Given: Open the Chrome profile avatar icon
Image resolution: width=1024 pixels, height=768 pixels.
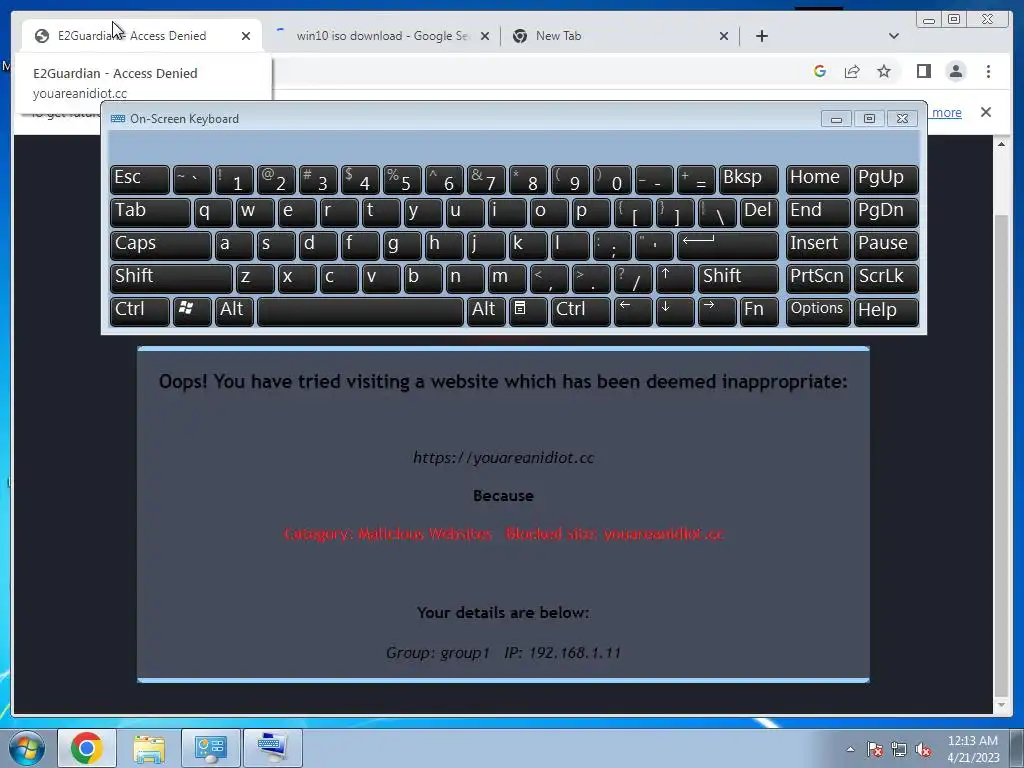Looking at the screenshot, I should [x=956, y=71].
